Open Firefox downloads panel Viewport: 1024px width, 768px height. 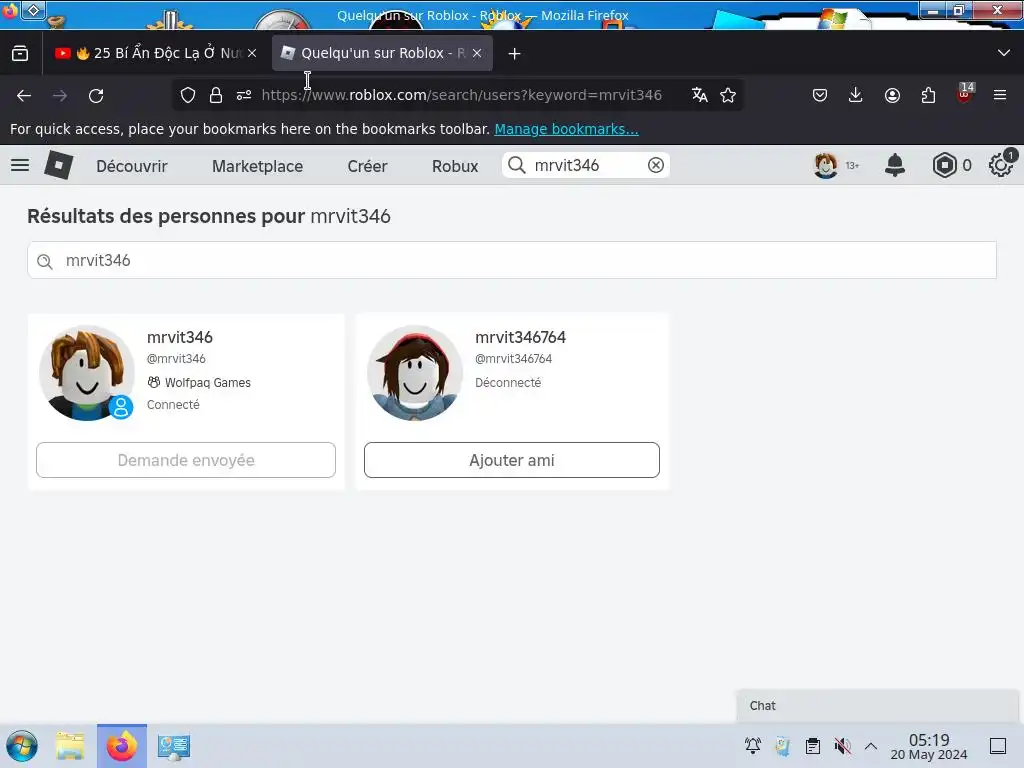point(856,95)
